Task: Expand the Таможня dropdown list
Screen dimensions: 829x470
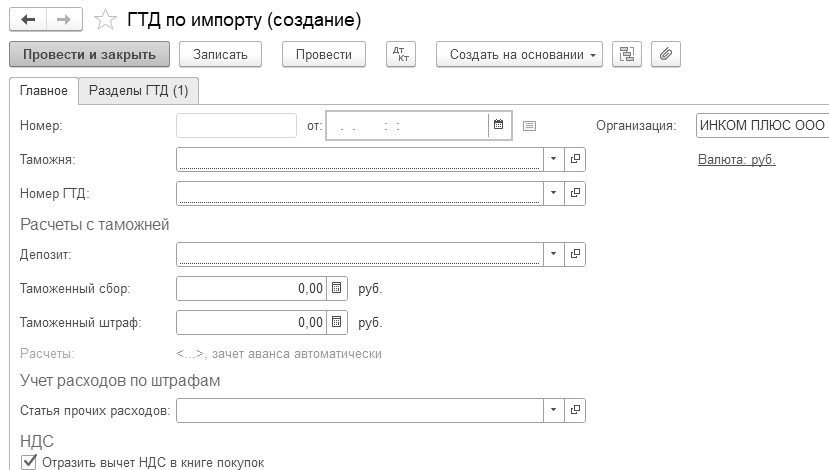Action: click(x=555, y=159)
